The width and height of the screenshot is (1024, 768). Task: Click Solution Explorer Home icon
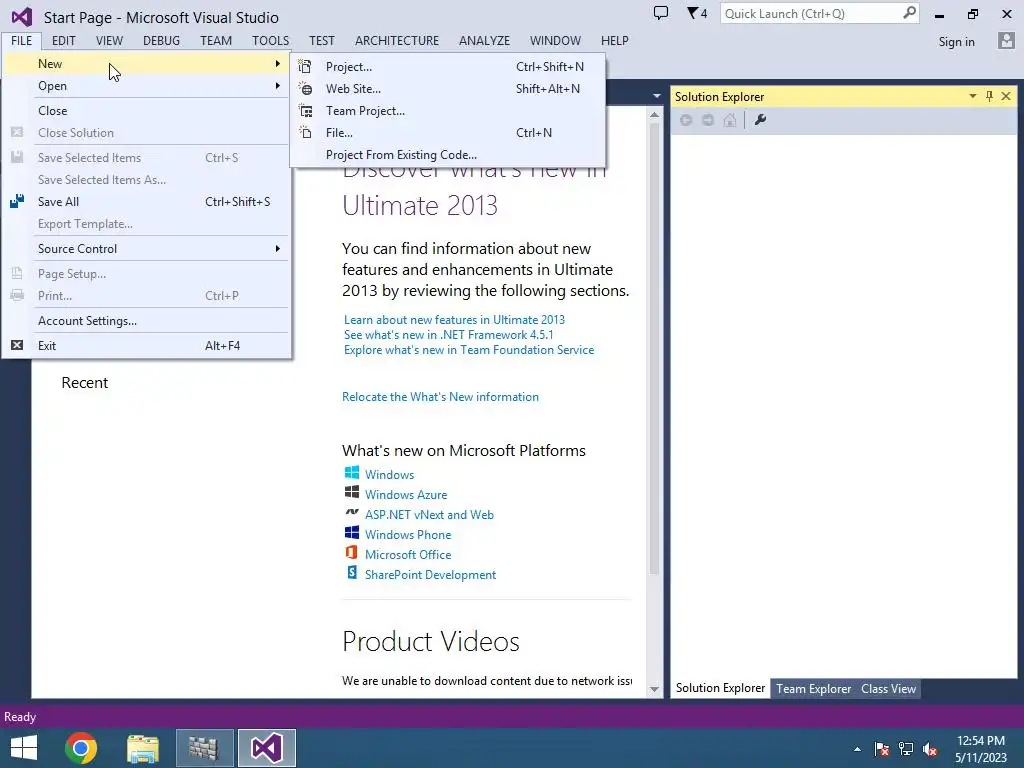pyautogui.click(x=730, y=120)
